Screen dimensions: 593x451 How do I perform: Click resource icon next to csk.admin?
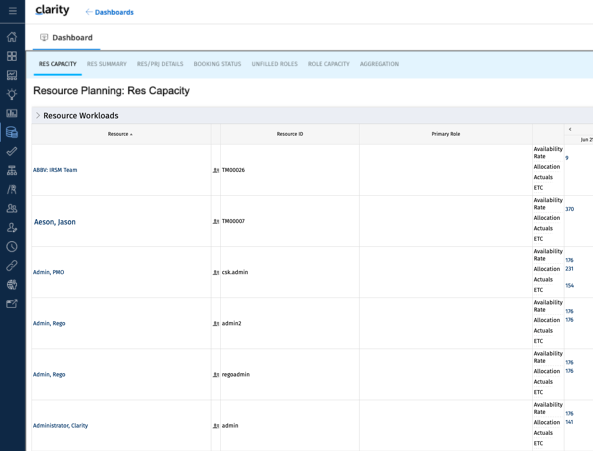coord(216,273)
